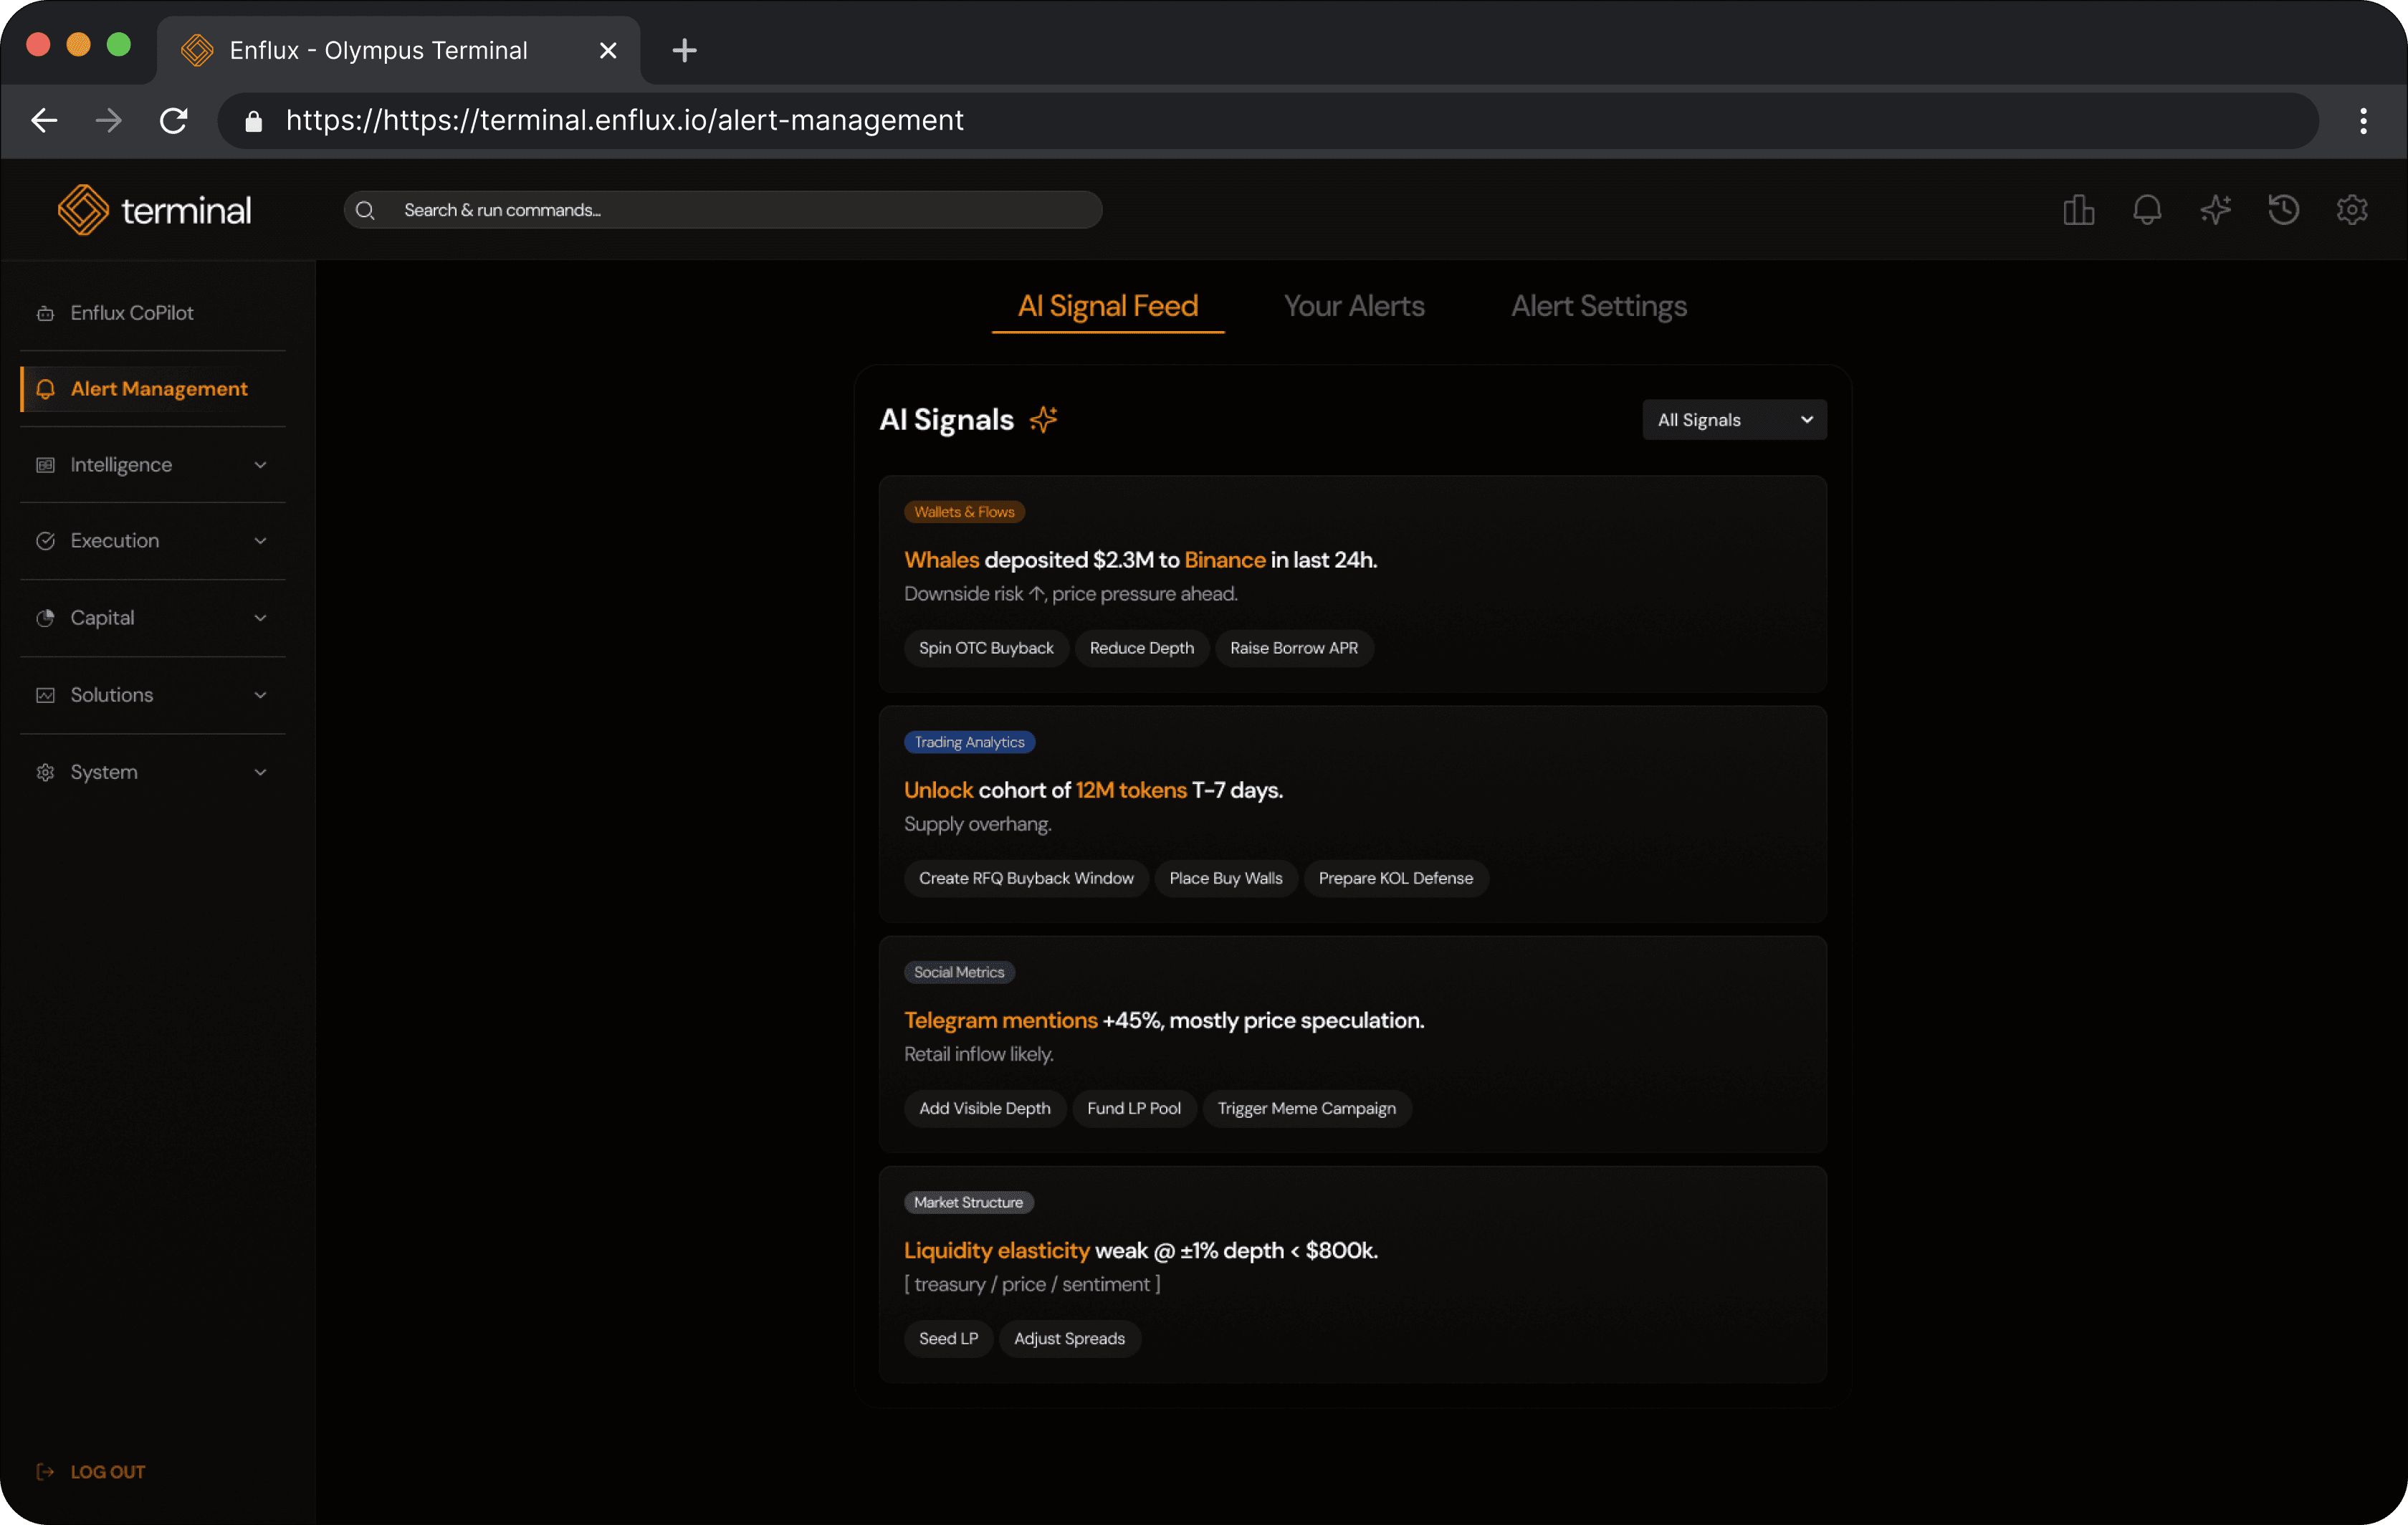Click the notification bell in top bar
2408x1525 pixels.
[x=2147, y=210]
